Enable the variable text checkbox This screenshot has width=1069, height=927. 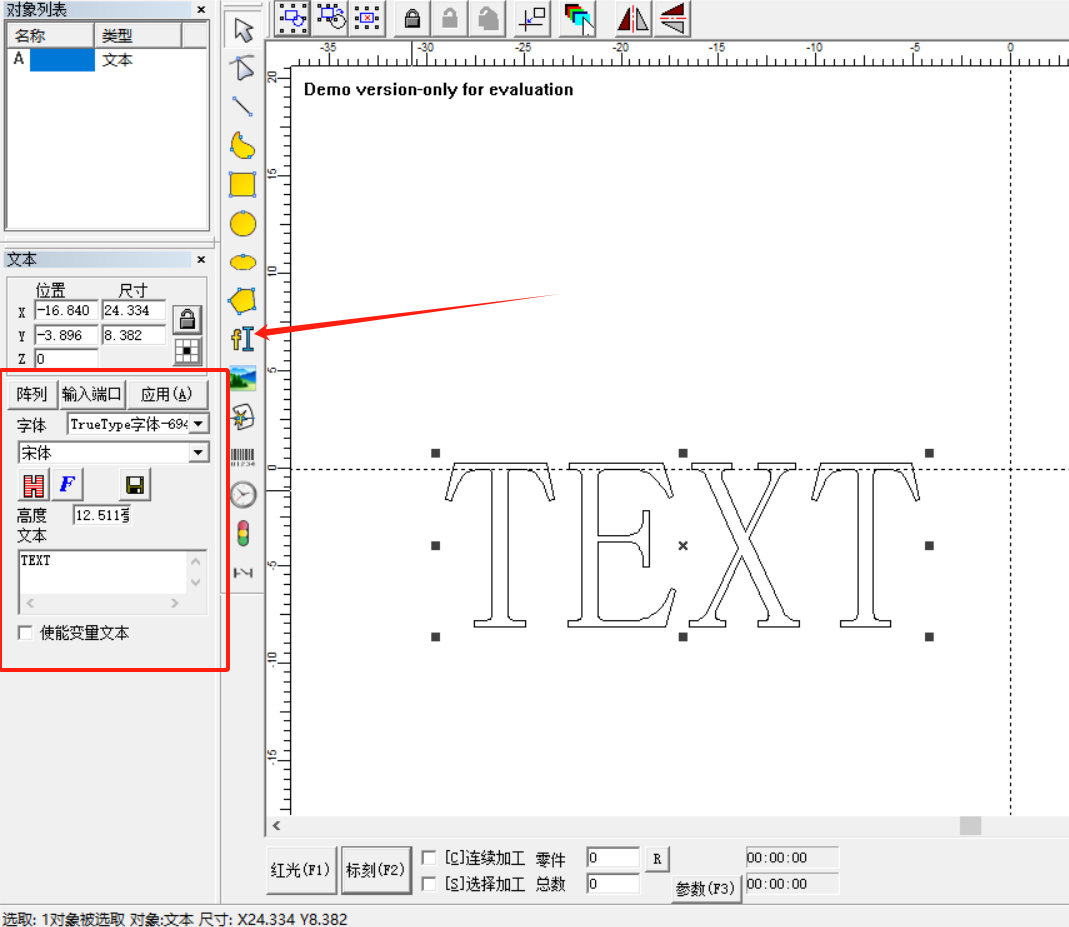[25, 633]
